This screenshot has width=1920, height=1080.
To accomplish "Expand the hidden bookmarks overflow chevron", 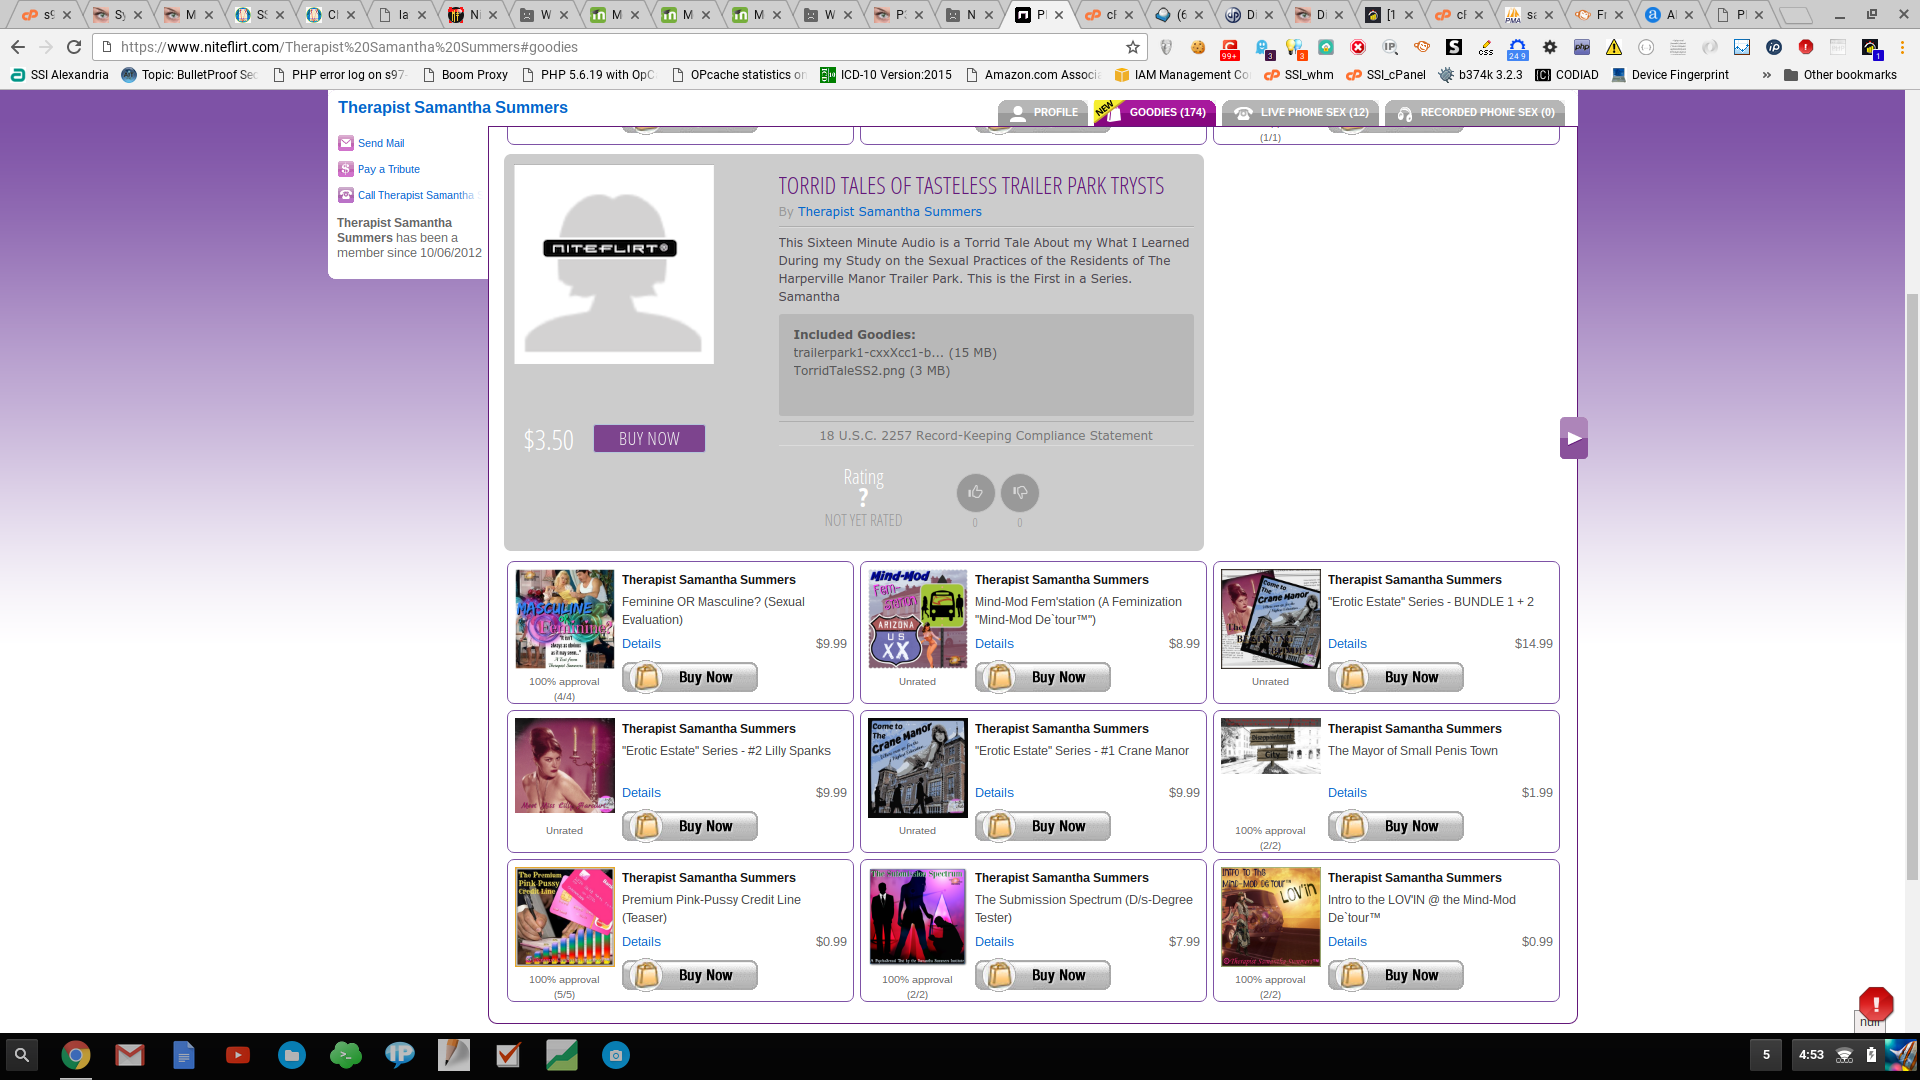I will [x=1766, y=75].
